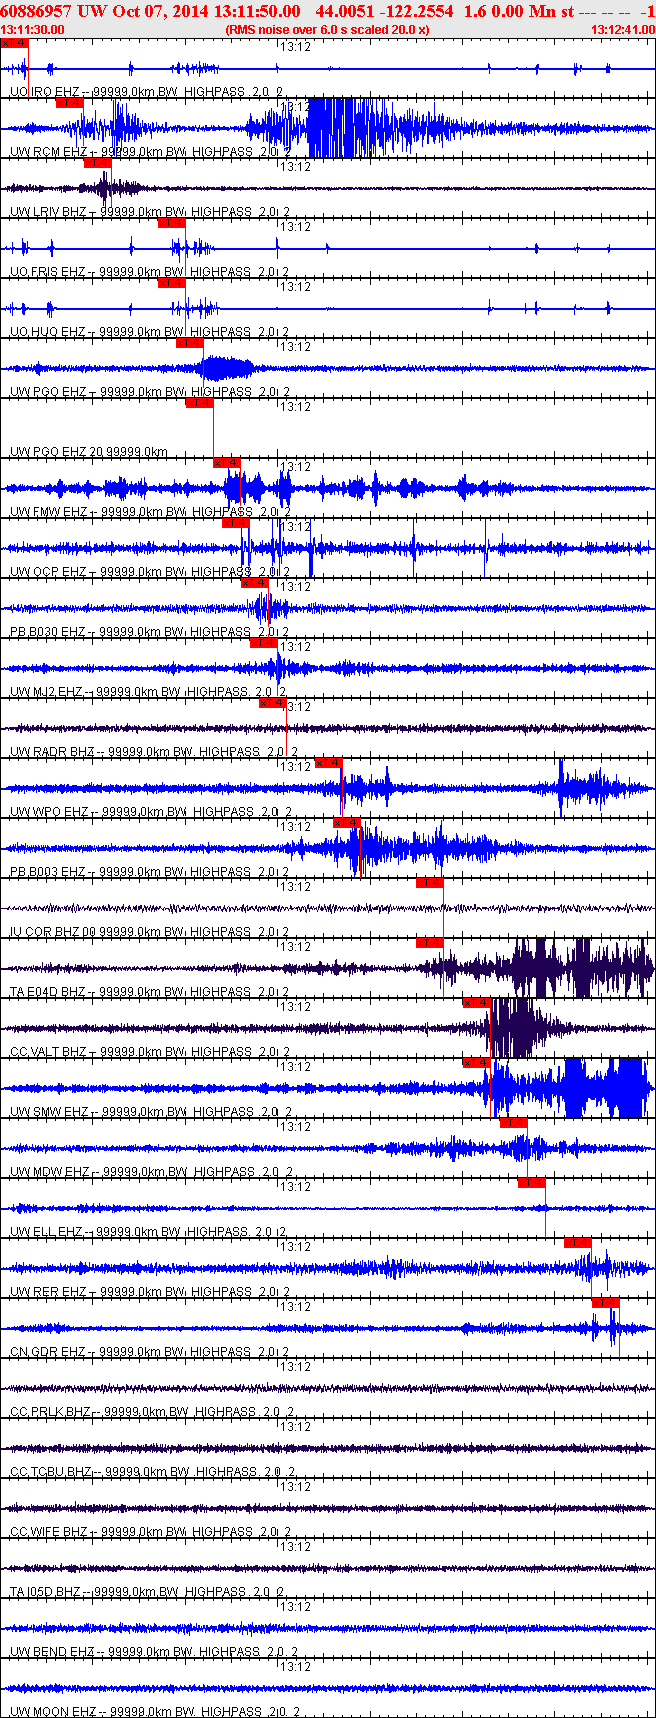Select the red pick marker on CC VALT trace
Screen dimensions: 656x1718
pos(477,1002)
